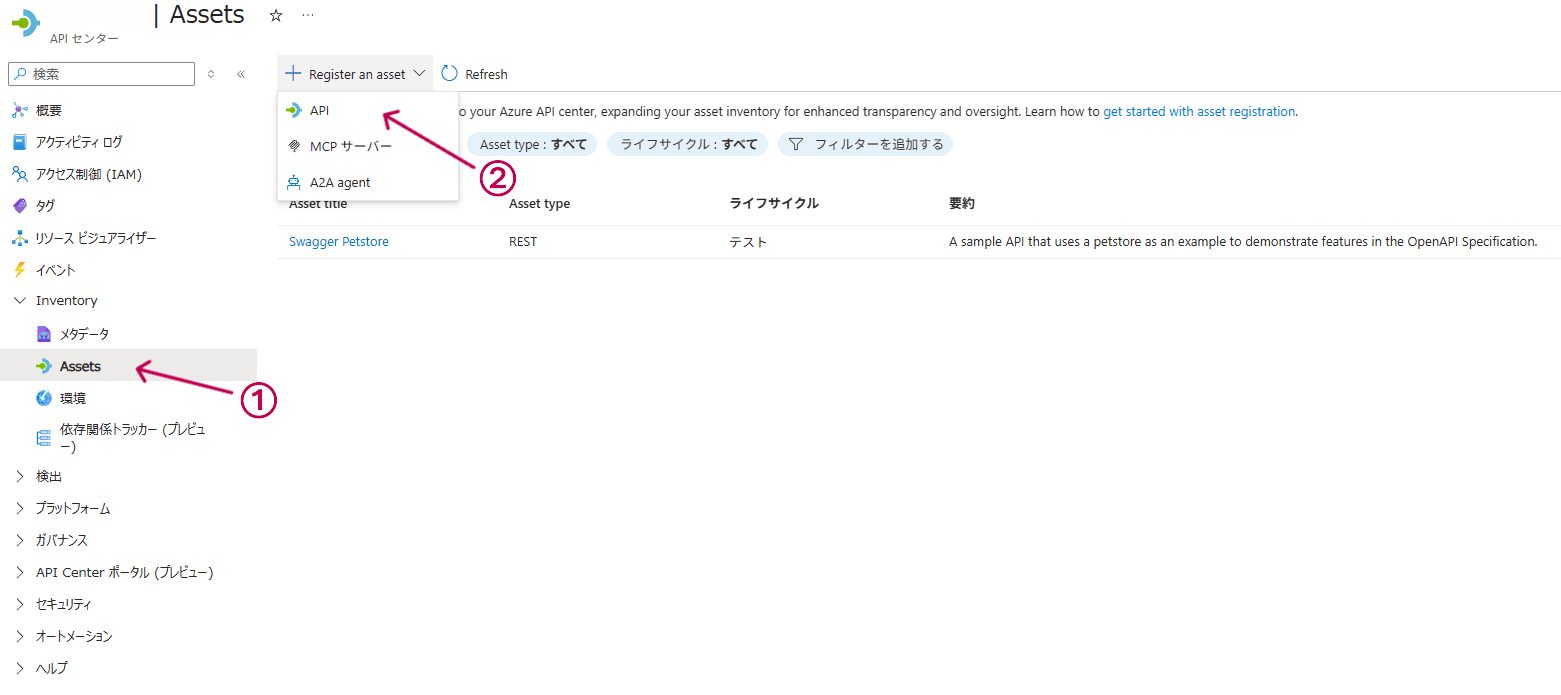Screen dimensions: 1561x695
Task: Click the get started with asset registration link
Action: point(1199,111)
